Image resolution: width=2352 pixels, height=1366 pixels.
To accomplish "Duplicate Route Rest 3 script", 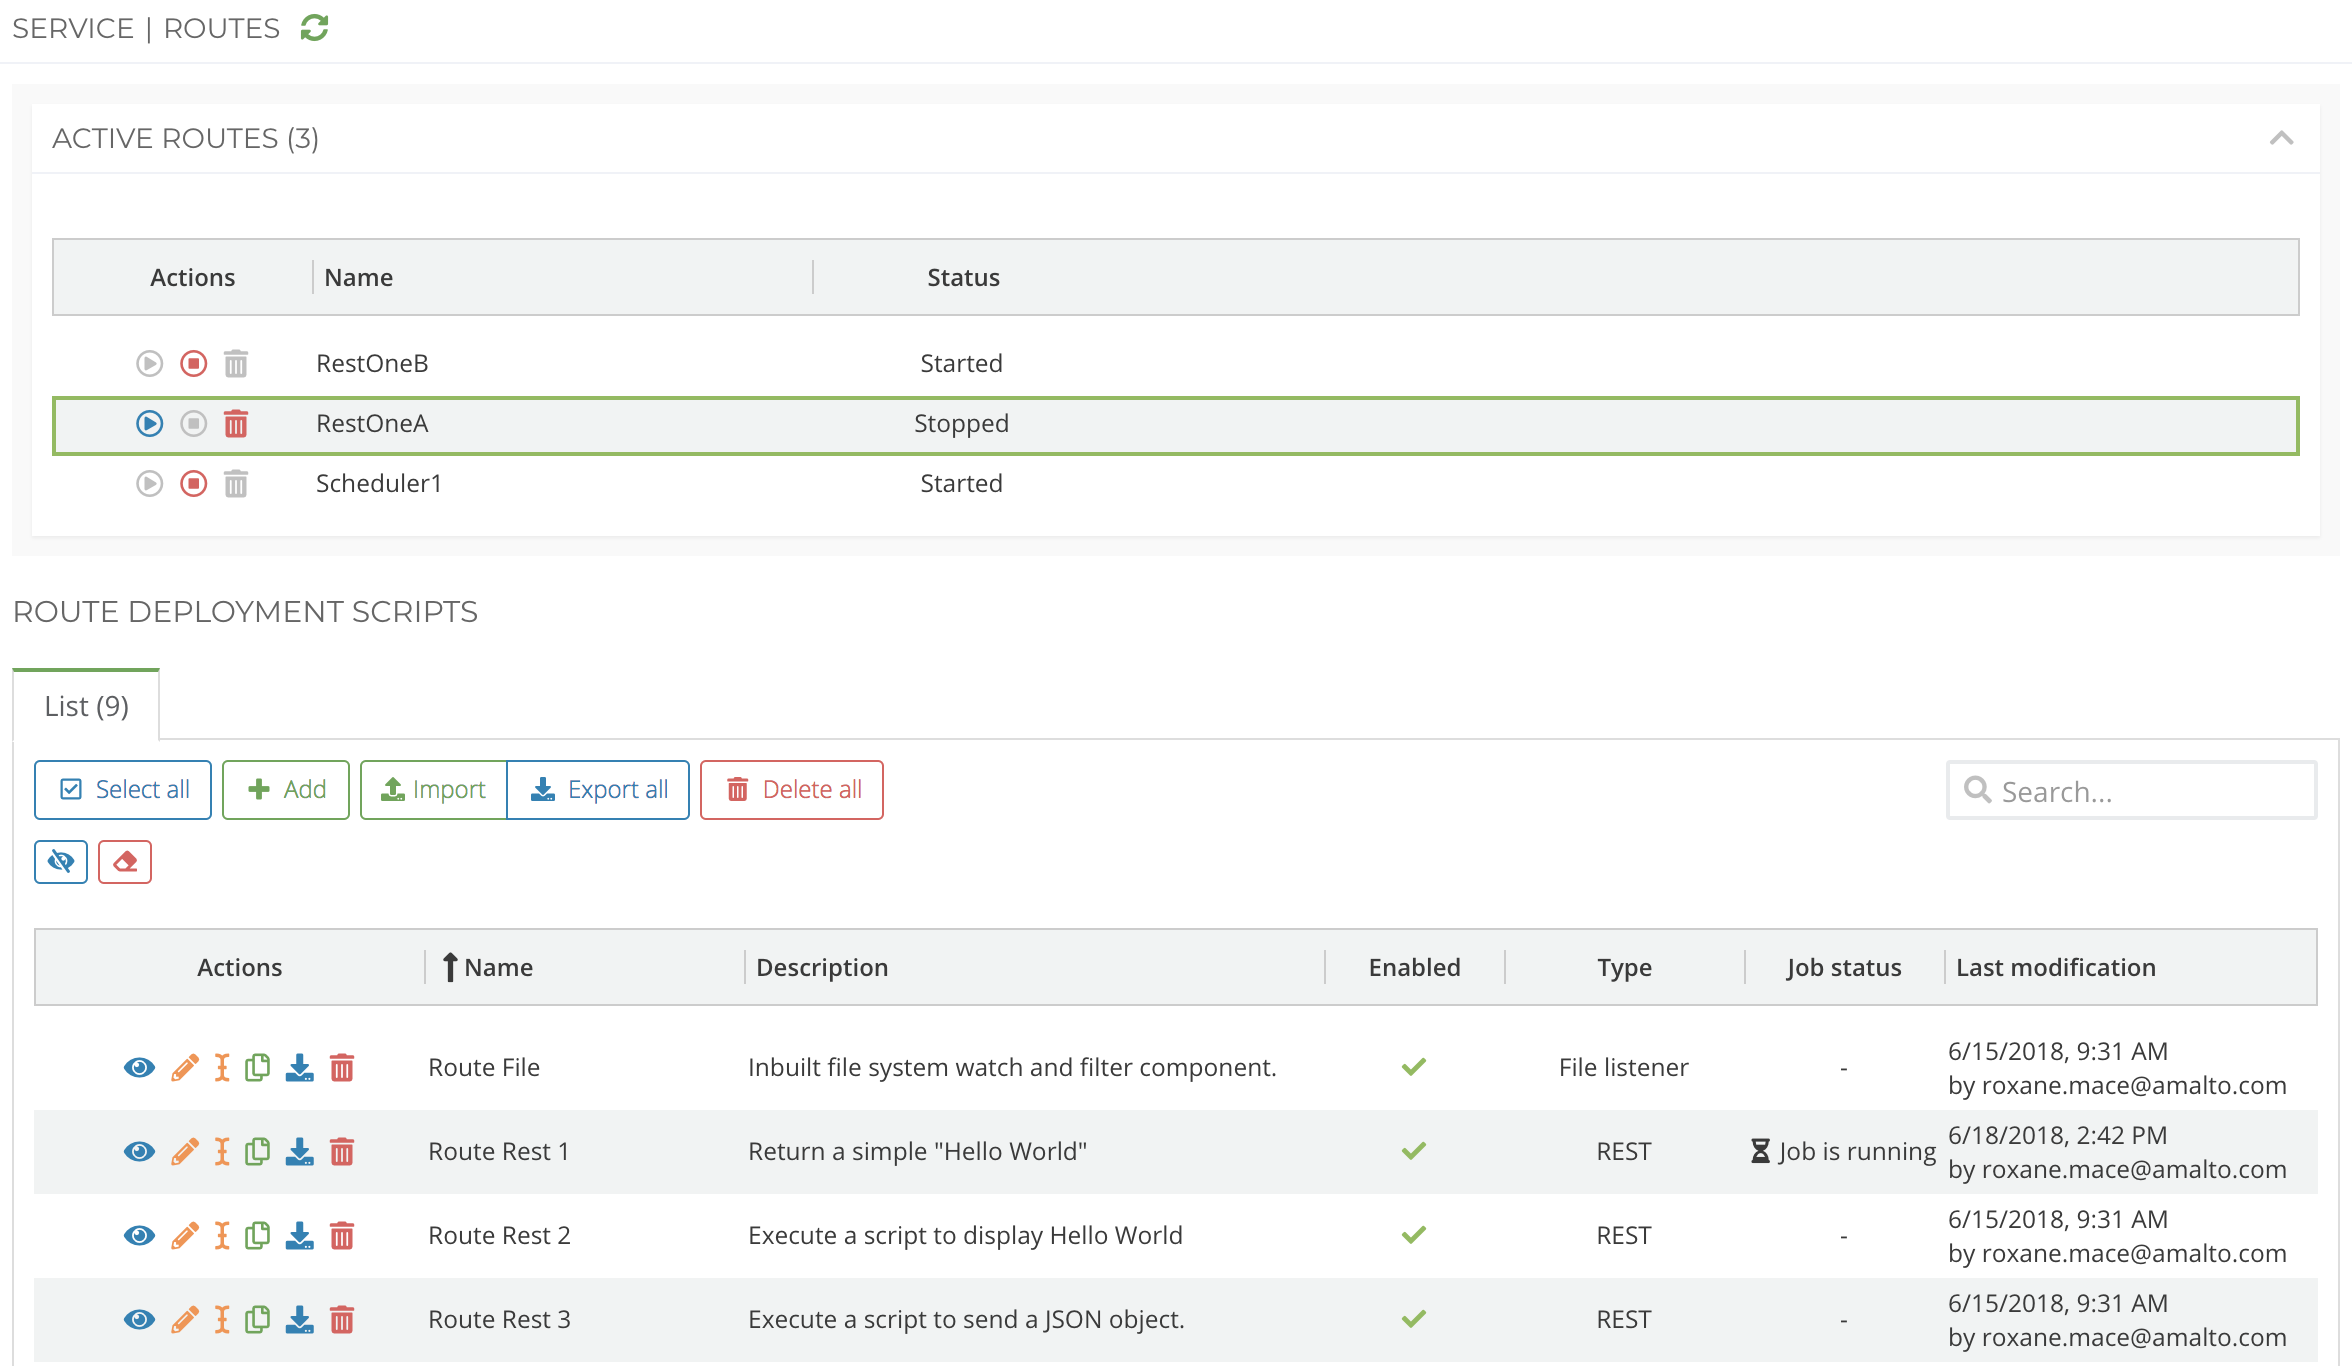I will [258, 1320].
